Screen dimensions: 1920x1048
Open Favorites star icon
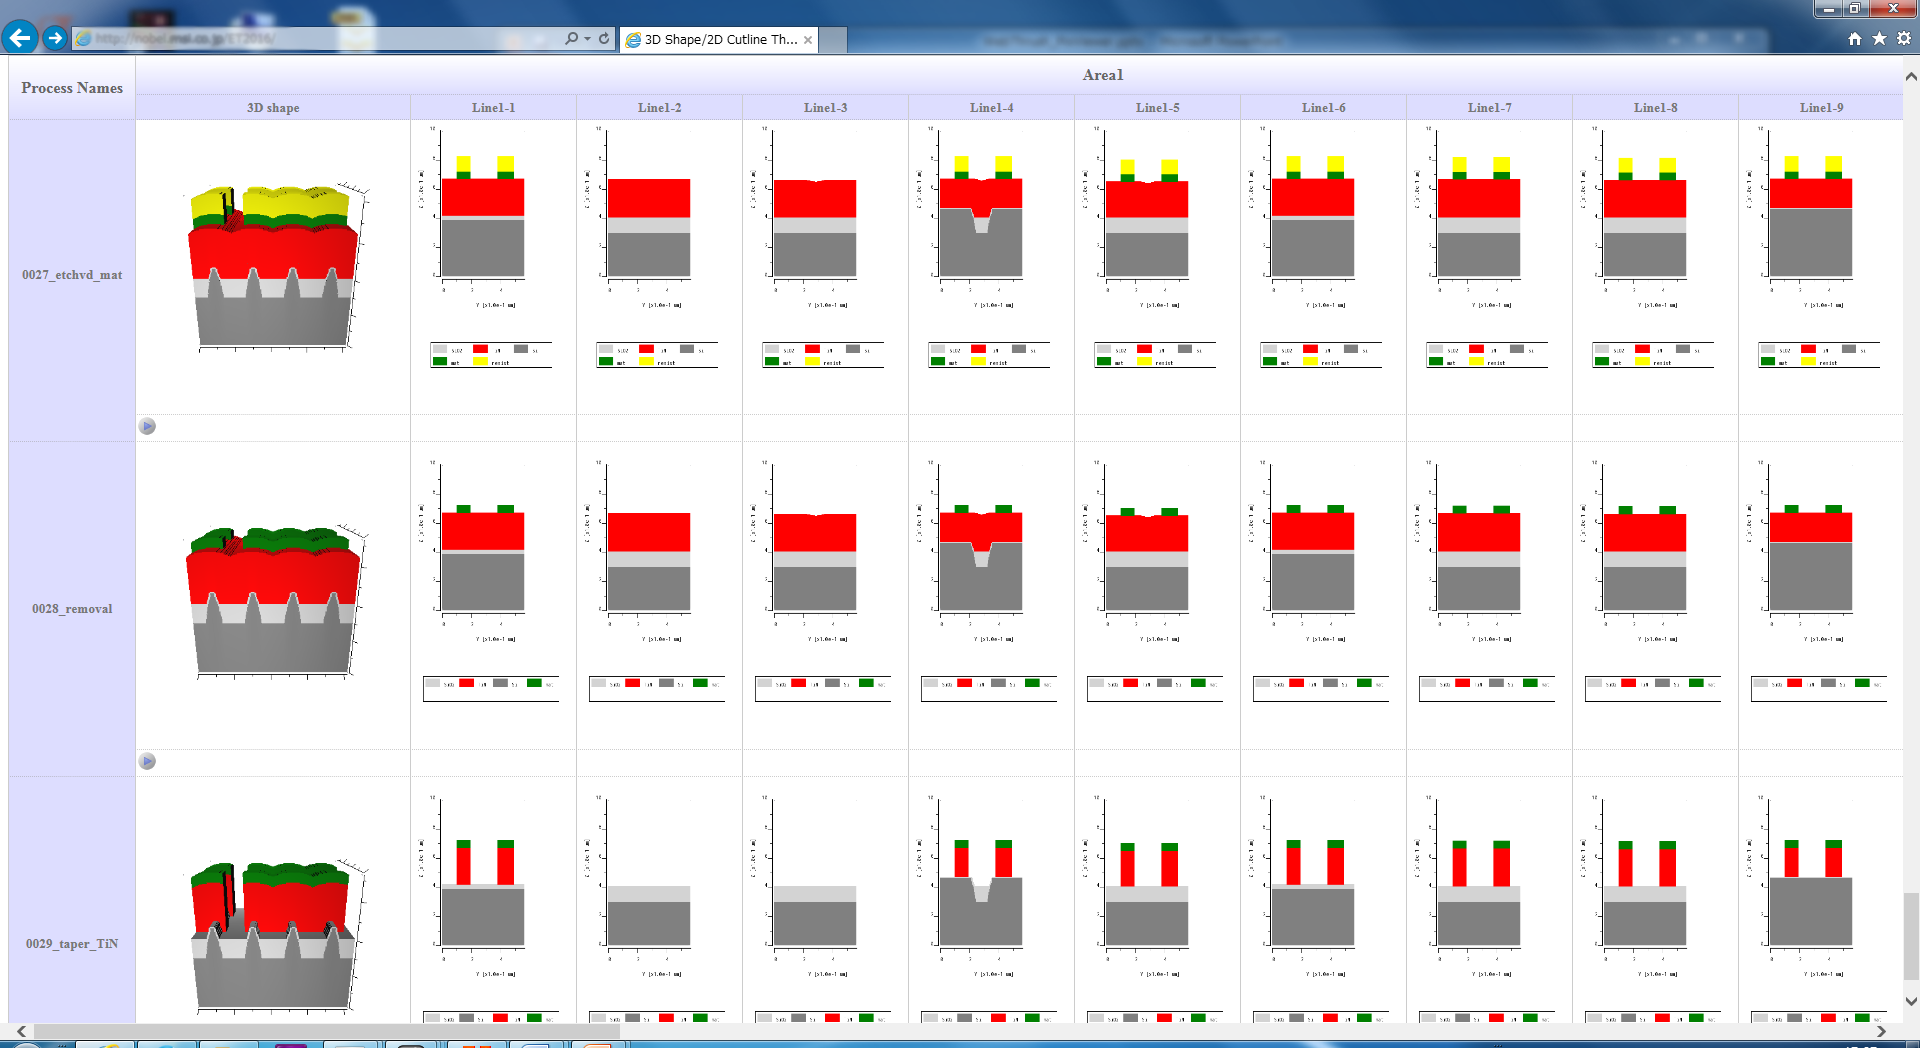coord(1879,38)
